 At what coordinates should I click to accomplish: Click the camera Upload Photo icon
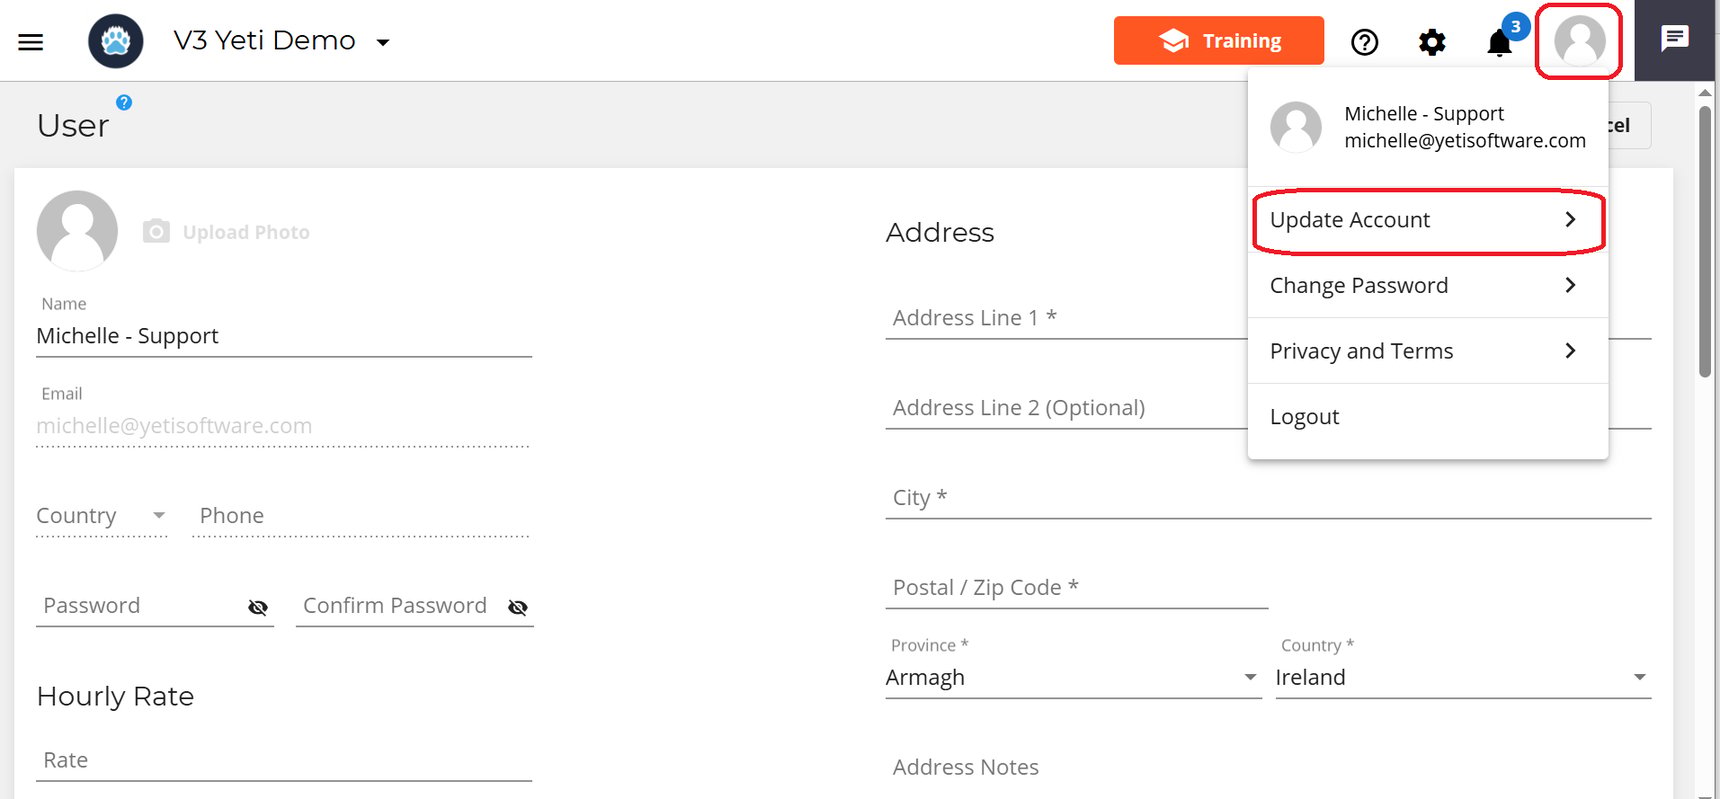click(156, 231)
